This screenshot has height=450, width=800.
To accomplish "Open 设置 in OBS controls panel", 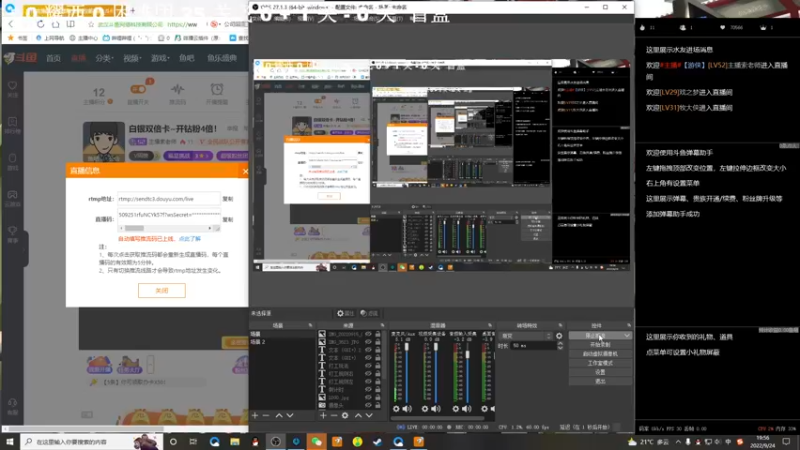I will 600,372.
